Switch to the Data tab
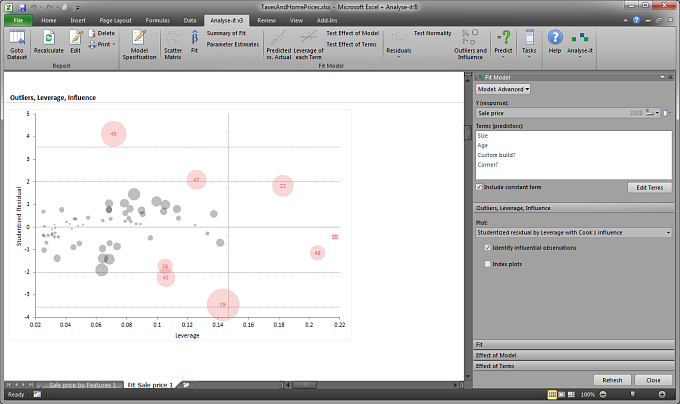The image size is (680, 404). pyautogui.click(x=190, y=20)
